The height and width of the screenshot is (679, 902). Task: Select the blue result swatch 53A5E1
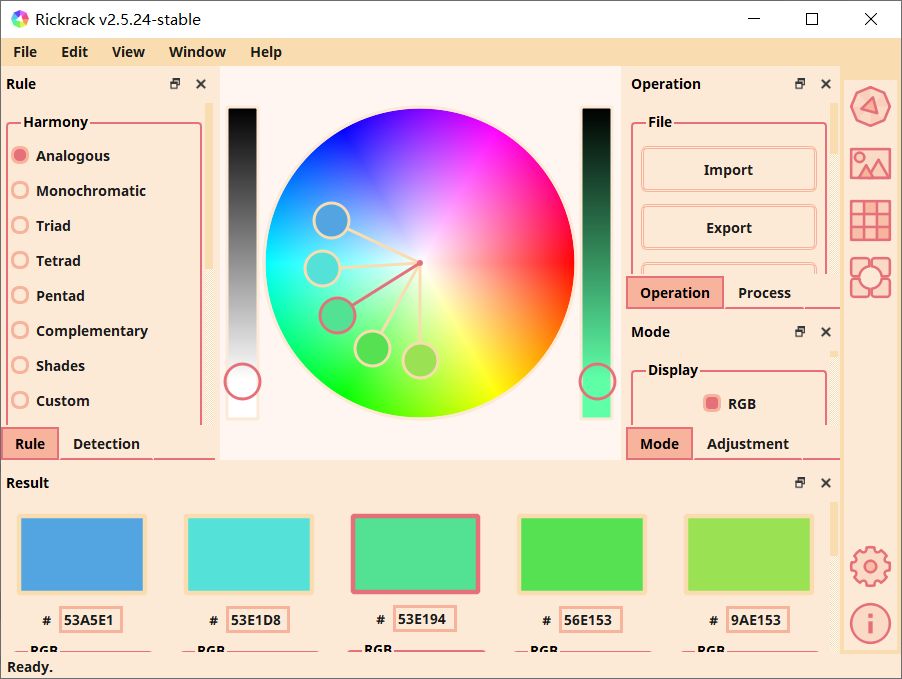click(x=81, y=553)
